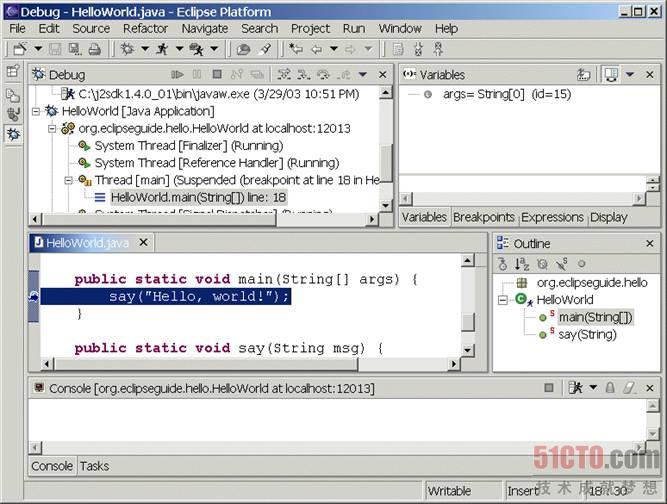Open the Back navigation history dropdown

pos(334,49)
